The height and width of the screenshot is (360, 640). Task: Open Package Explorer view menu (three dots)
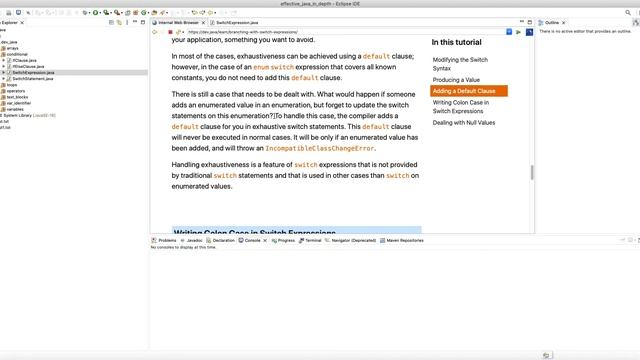[x=127, y=22]
